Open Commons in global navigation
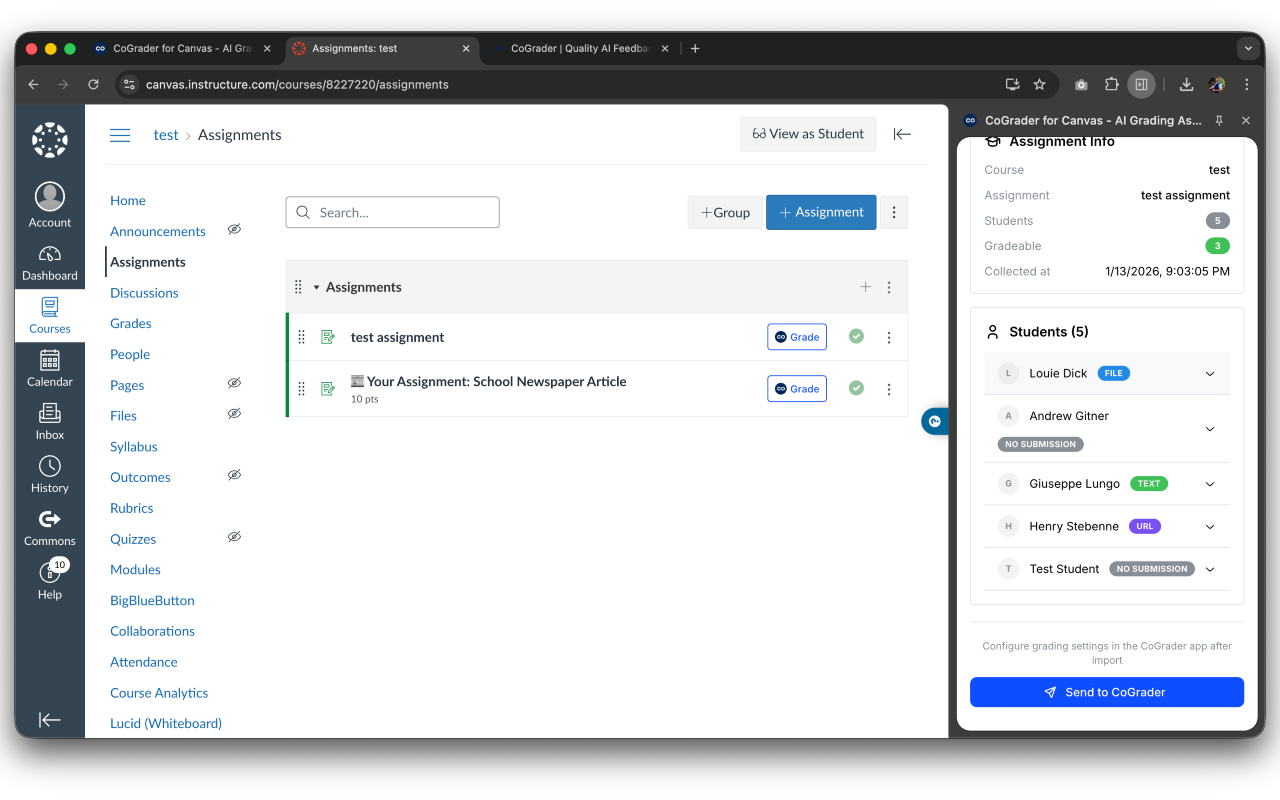Viewport: 1280px width, 800px height. coord(50,527)
